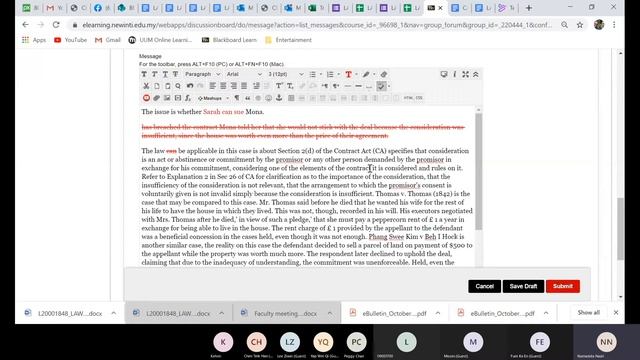Toggle spell check as you type
This screenshot has width=640, height=360.
coord(381,86)
